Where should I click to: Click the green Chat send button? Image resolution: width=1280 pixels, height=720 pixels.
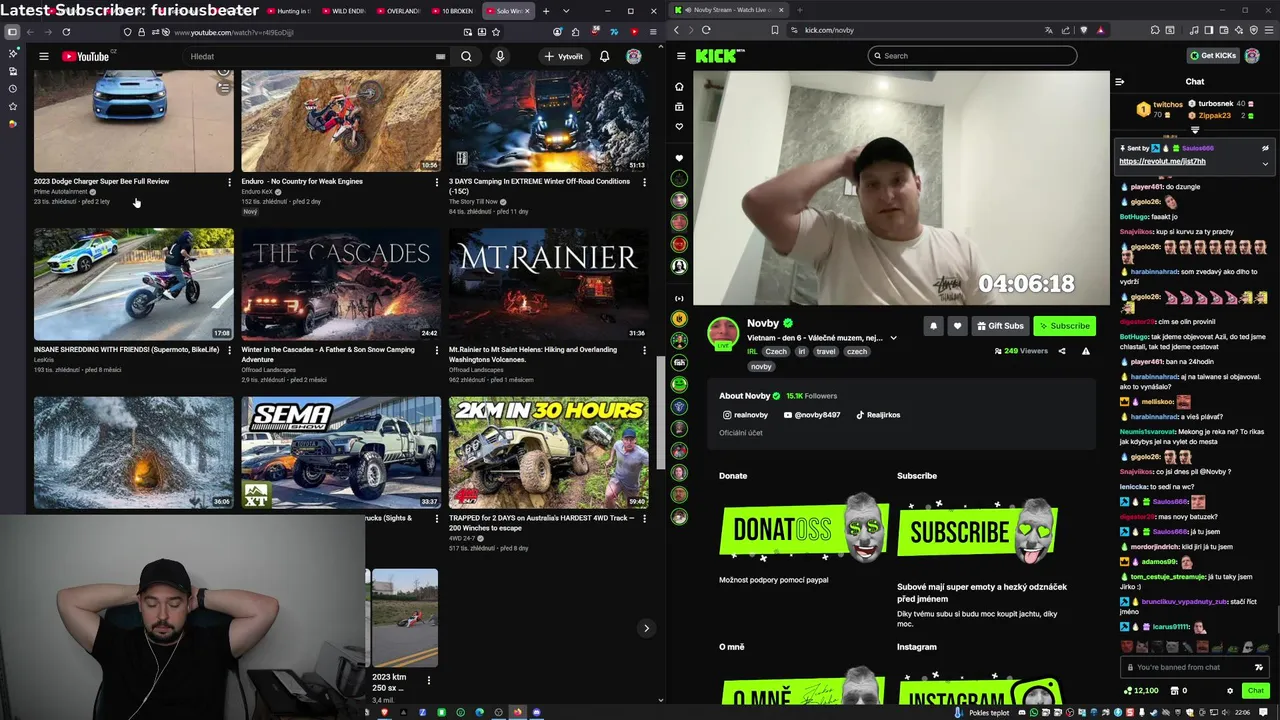pos(1256,691)
